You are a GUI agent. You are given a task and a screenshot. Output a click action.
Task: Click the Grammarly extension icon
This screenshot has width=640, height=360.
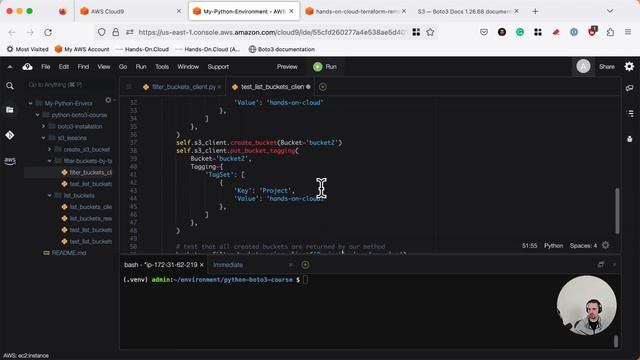[520, 32]
